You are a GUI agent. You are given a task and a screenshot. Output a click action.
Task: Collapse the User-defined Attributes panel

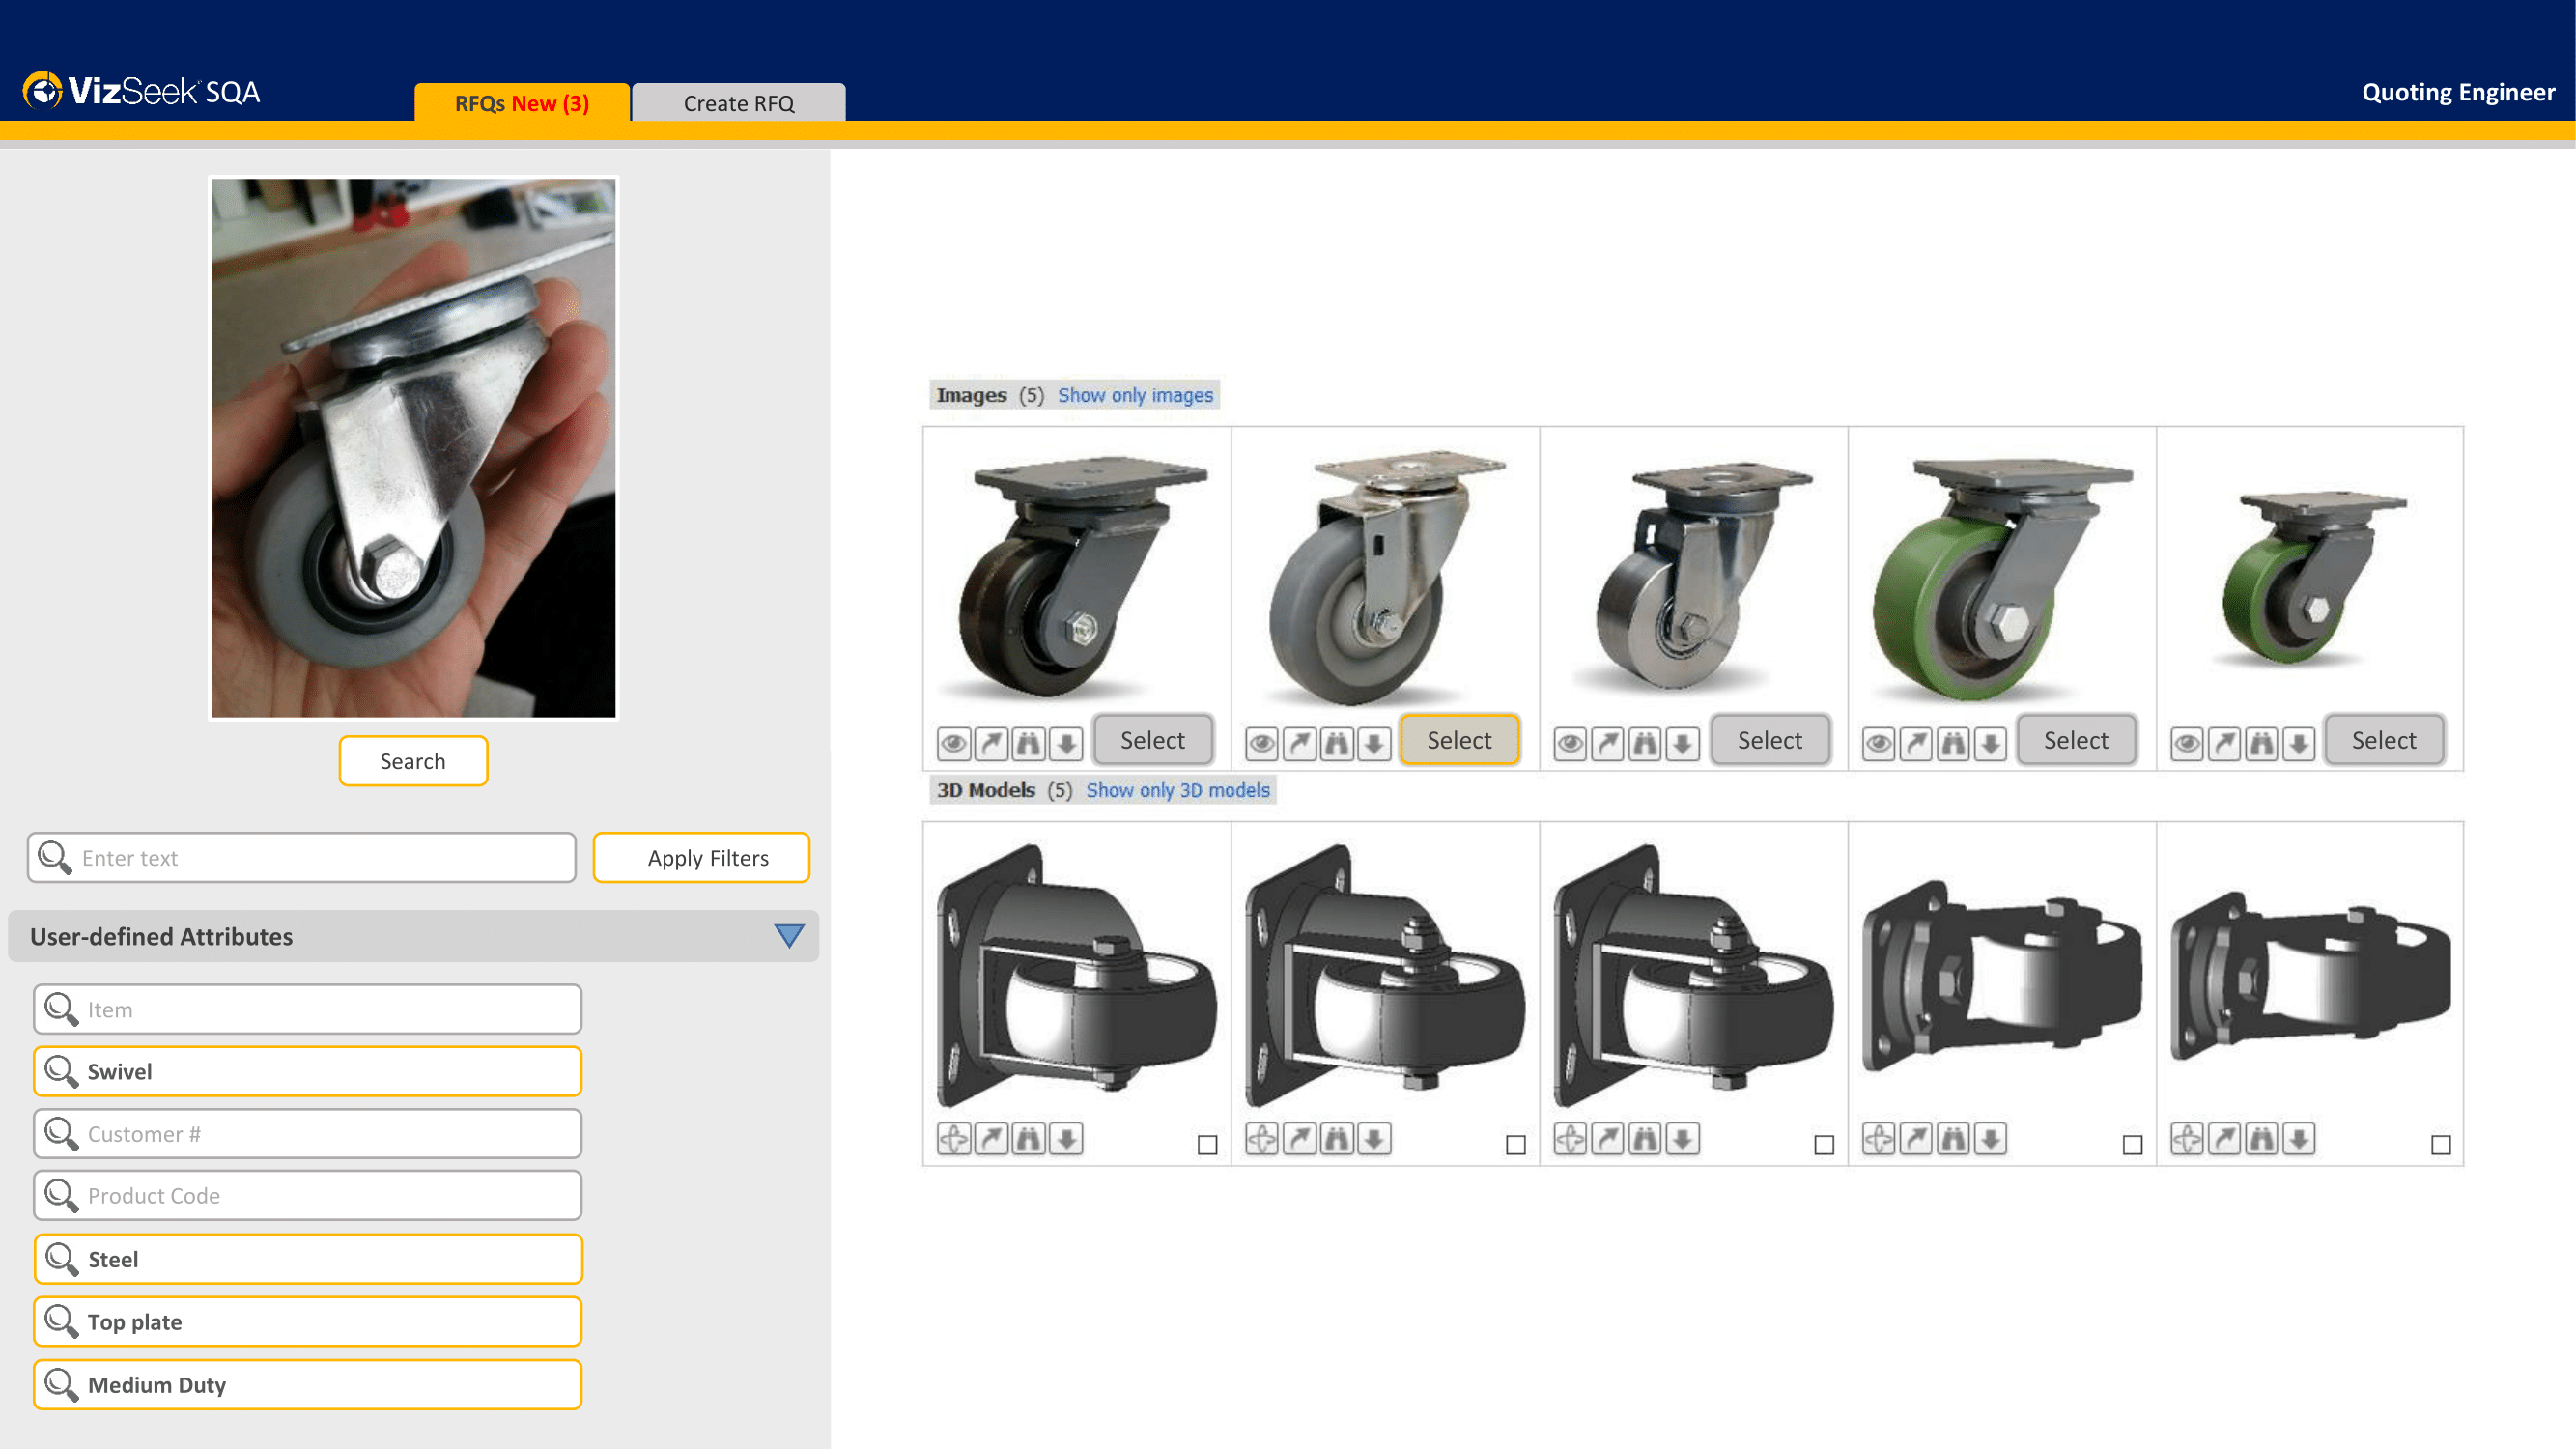[x=789, y=936]
